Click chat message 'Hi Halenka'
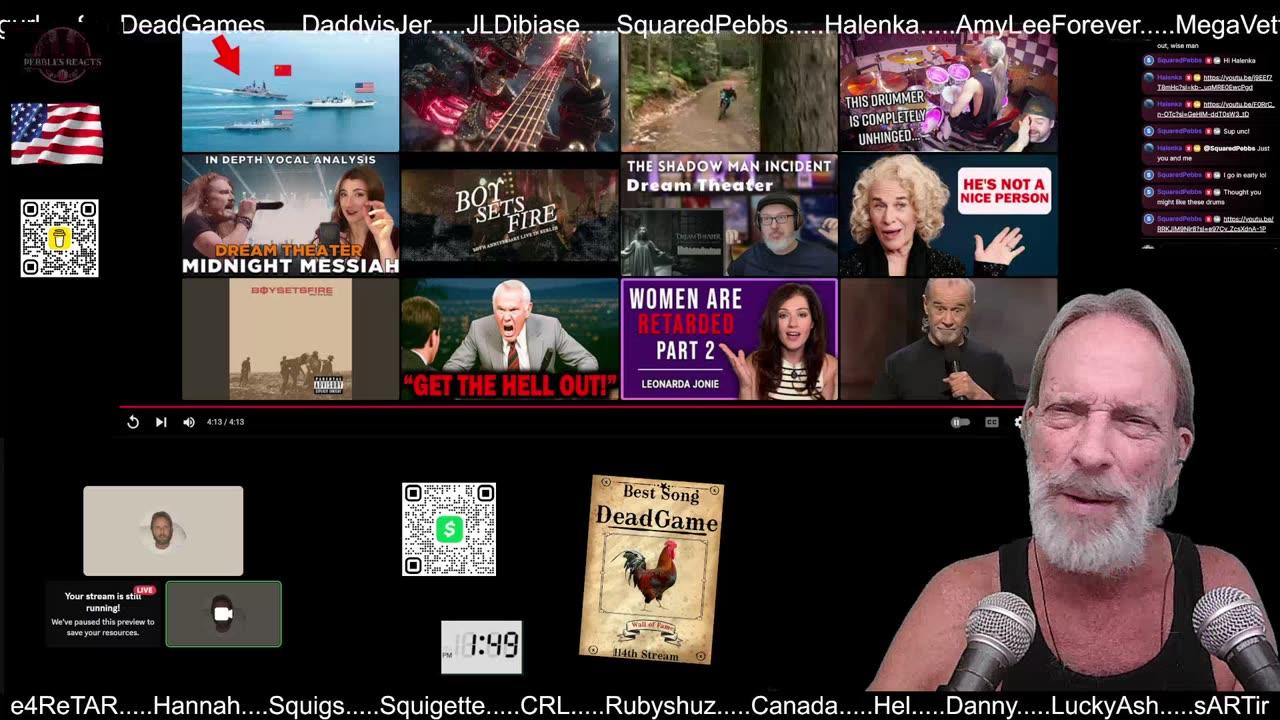 [x=1239, y=60]
